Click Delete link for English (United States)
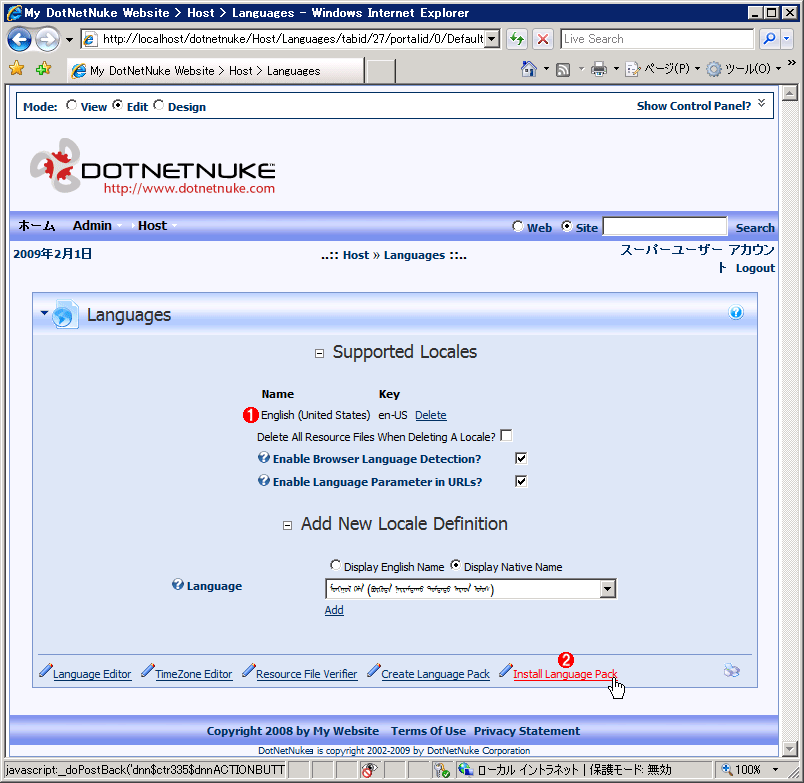This screenshot has width=804, height=783. [431, 415]
